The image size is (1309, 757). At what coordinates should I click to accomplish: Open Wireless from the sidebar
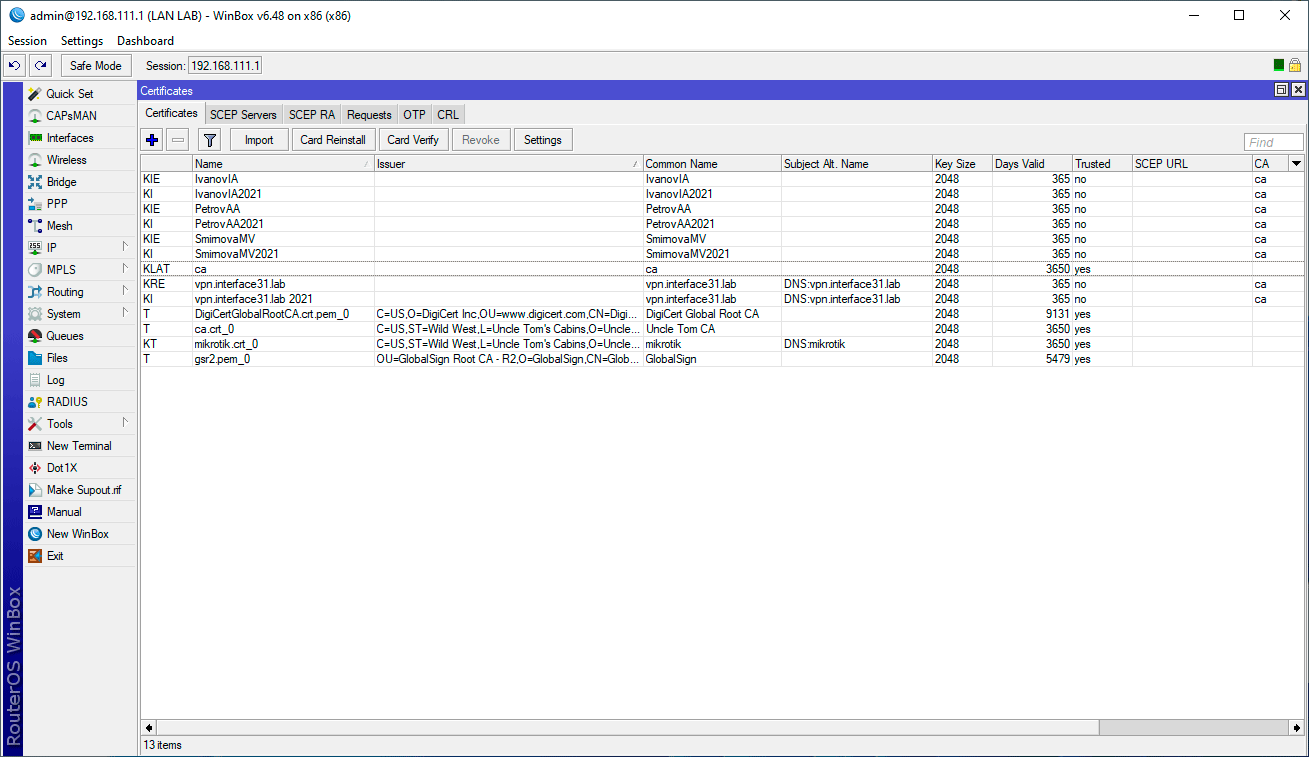[66, 160]
